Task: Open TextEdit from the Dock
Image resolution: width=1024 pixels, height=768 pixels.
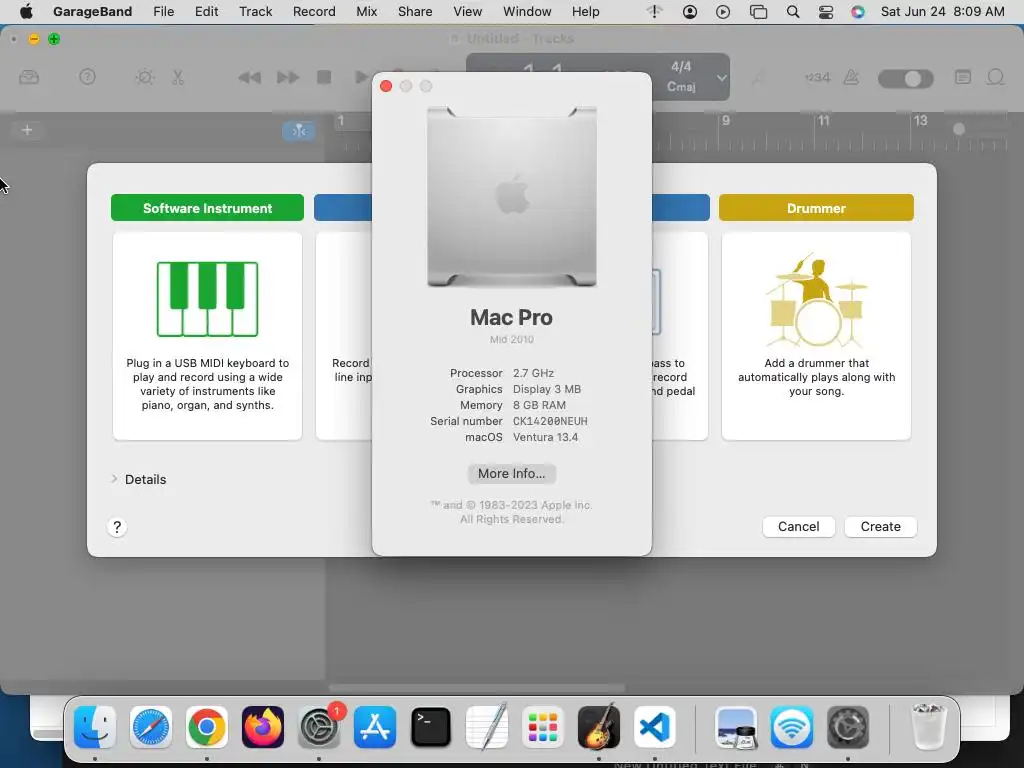Action: click(487, 727)
